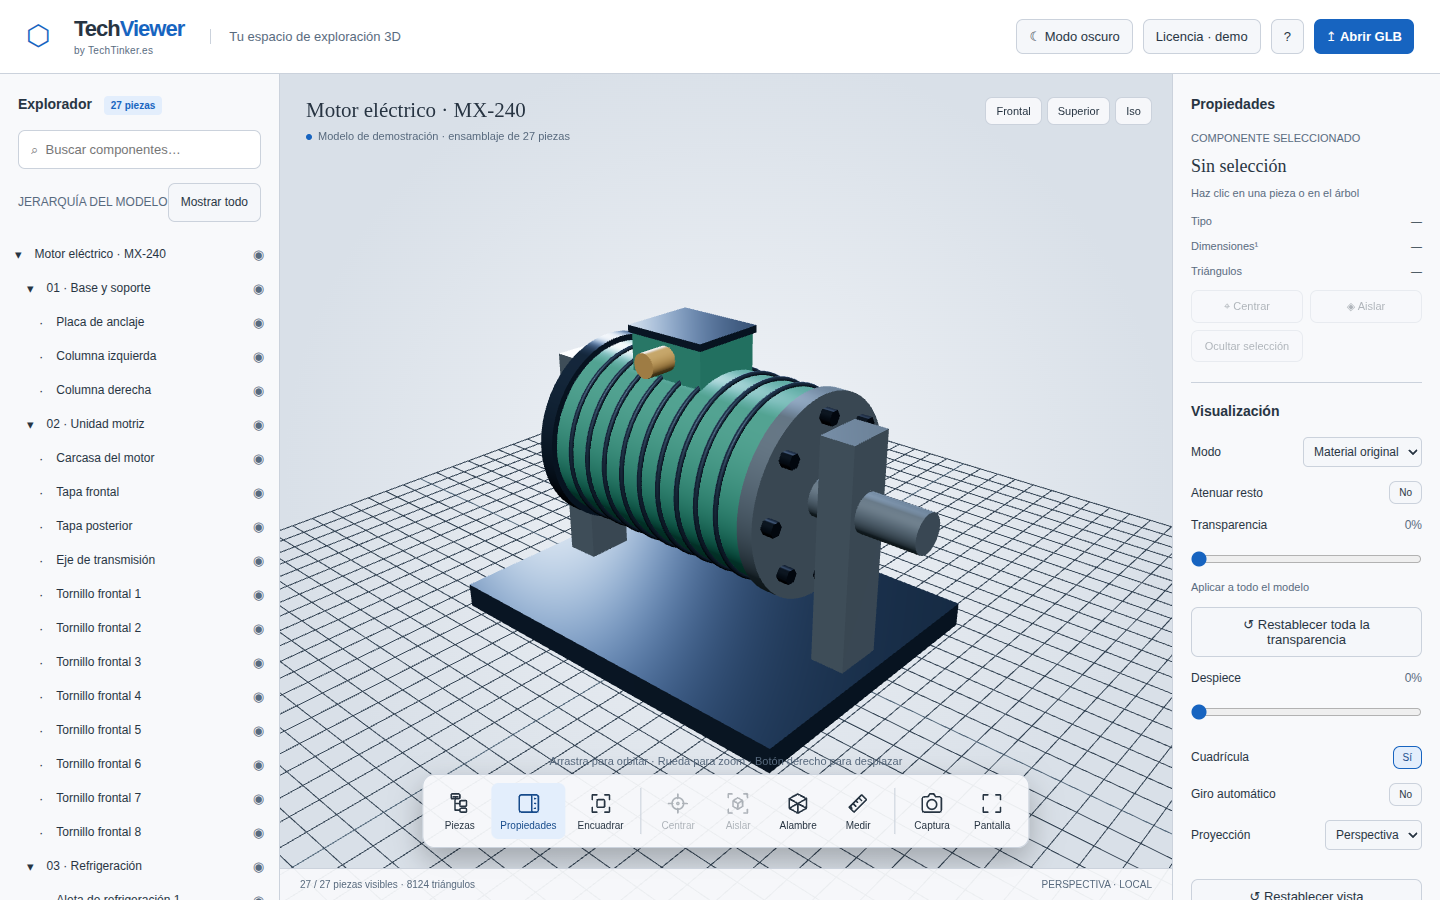This screenshot has height=900, width=1440.
Task: Select Tornillo frontal 7 in tree
Action: pos(98,798)
